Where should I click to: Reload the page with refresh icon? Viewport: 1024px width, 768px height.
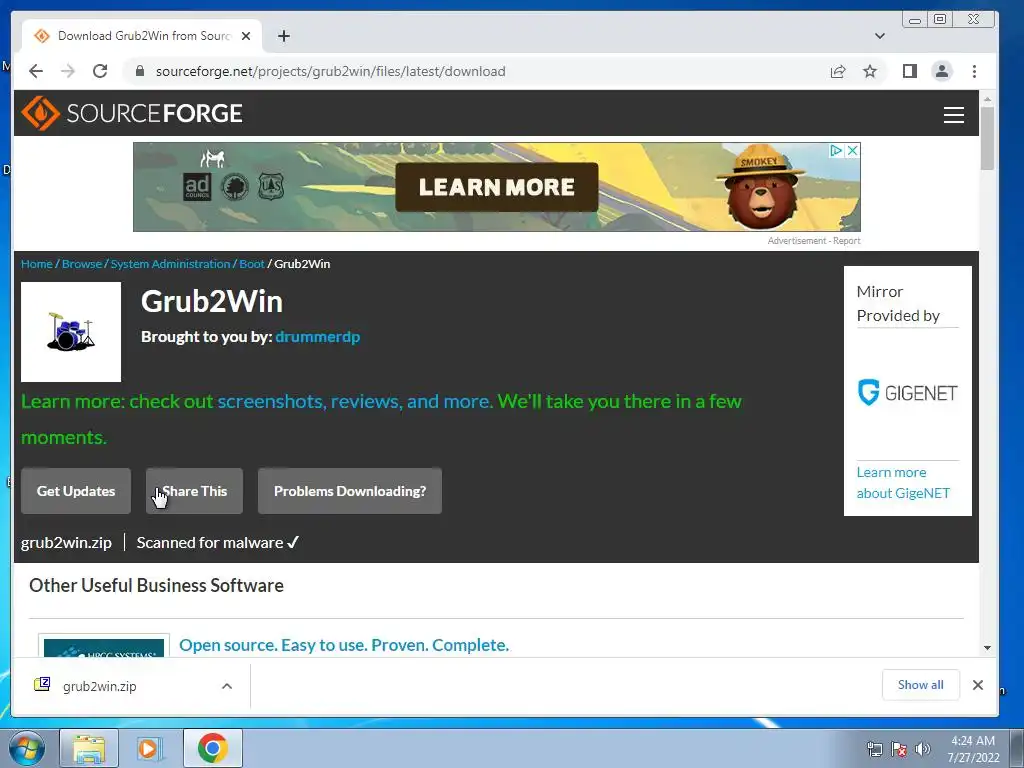pos(100,71)
